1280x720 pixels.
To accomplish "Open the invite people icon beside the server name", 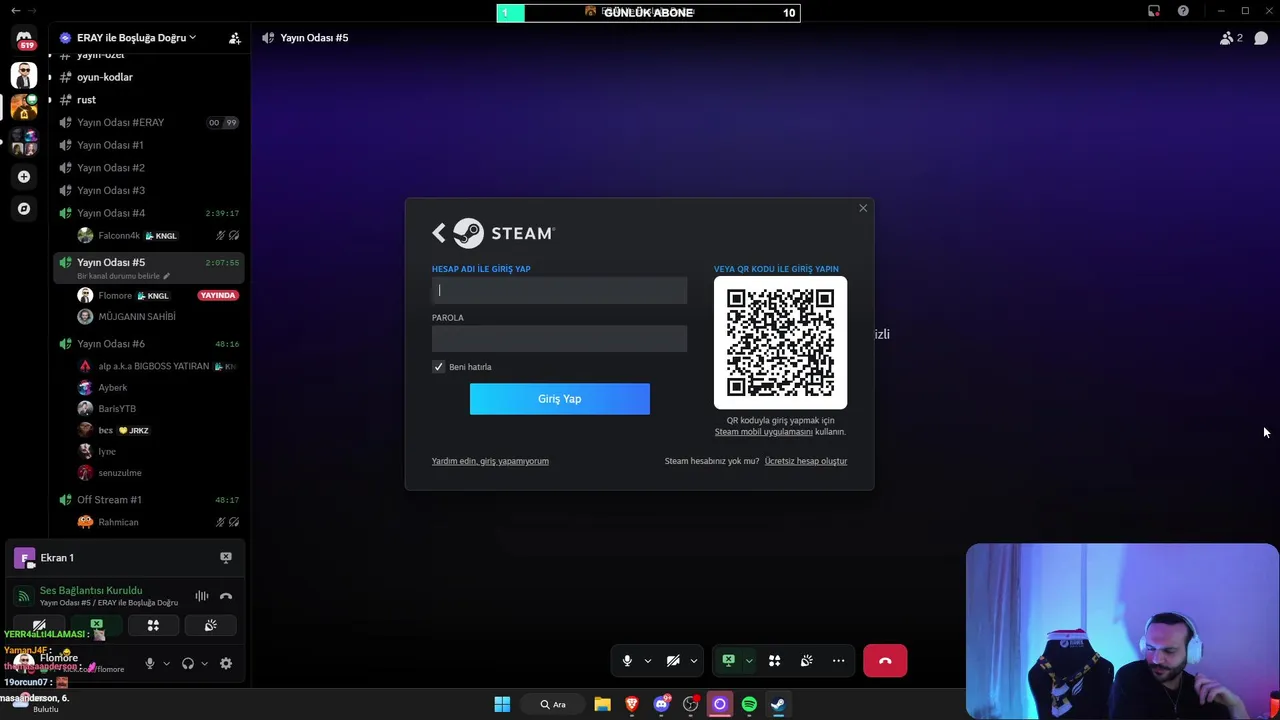I will [235, 38].
